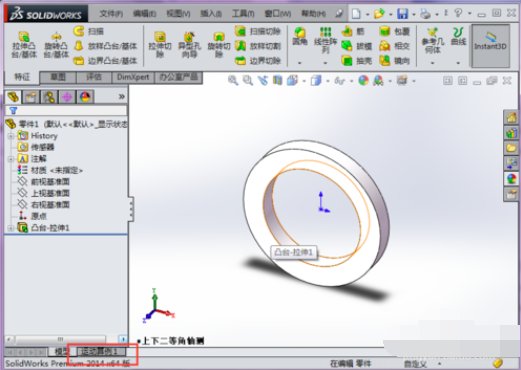Click the Lofted Cut (放样切割) tool
The height and width of the screenshot is (370, 521).
point(257,46)
